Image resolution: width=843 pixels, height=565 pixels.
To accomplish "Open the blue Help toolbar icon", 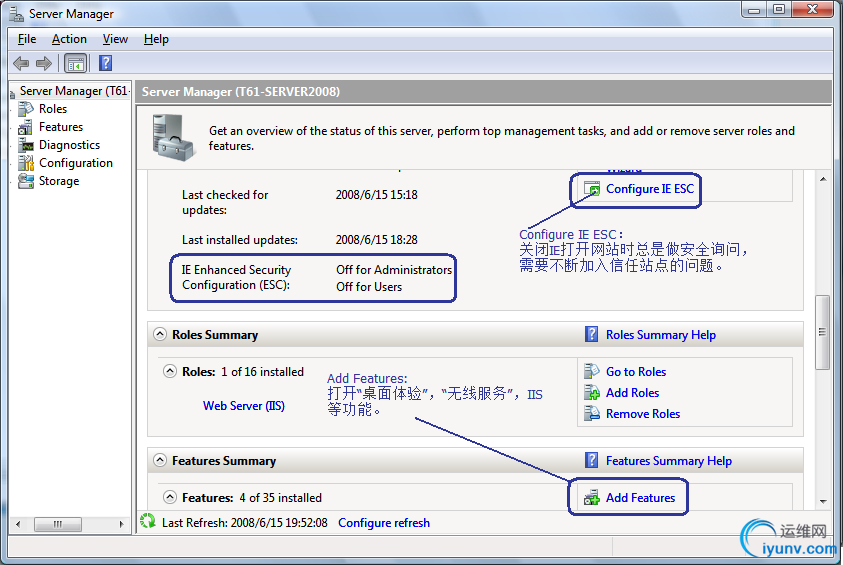I will (x=105, y=63).
